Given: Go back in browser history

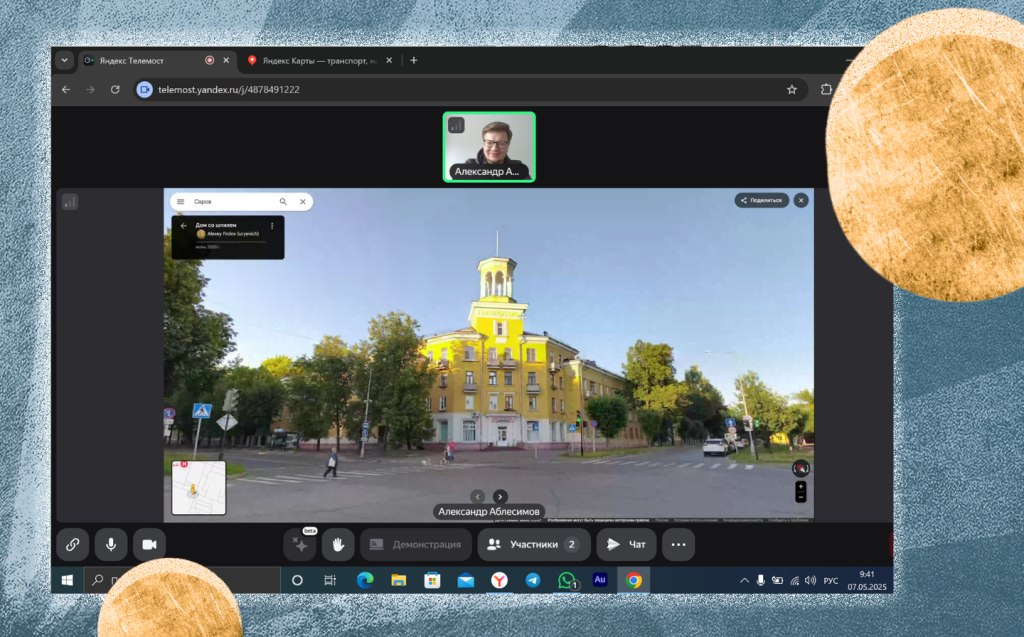Looking at the screenshot, I should click(66, 90).
